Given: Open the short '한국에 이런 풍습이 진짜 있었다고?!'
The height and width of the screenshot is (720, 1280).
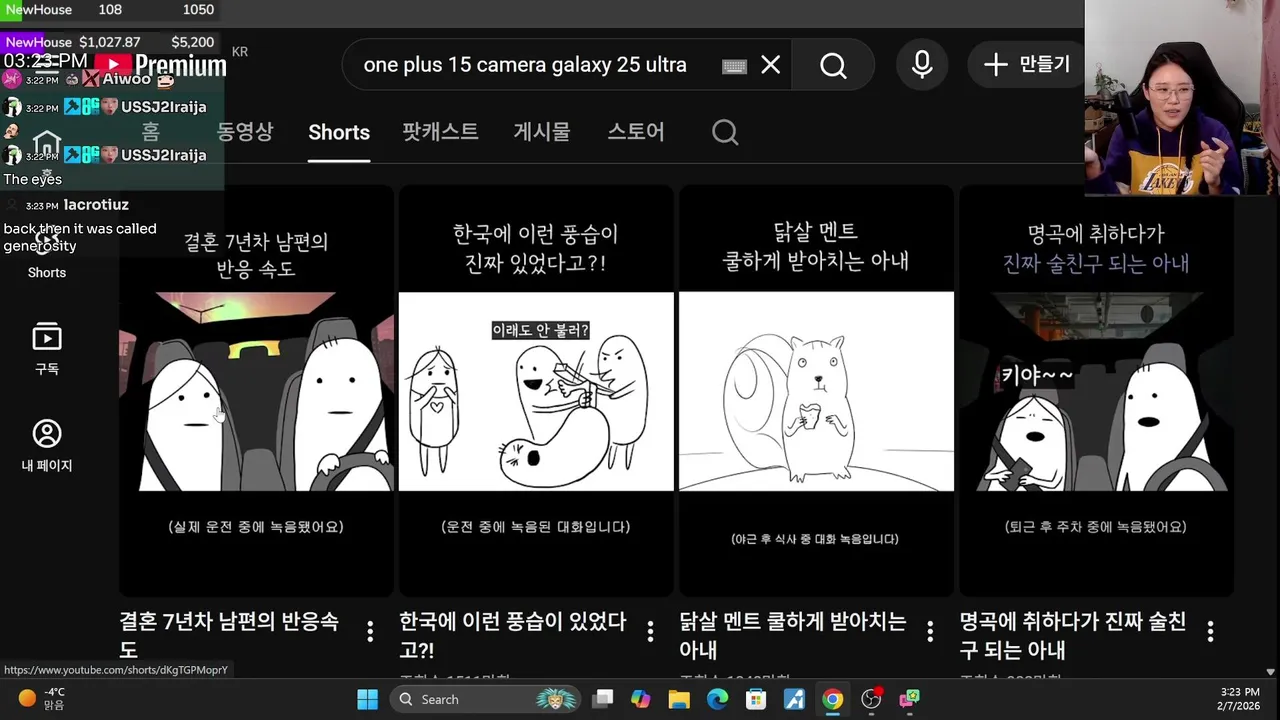Looking at the screenshot, I should [x=536, y=391].
